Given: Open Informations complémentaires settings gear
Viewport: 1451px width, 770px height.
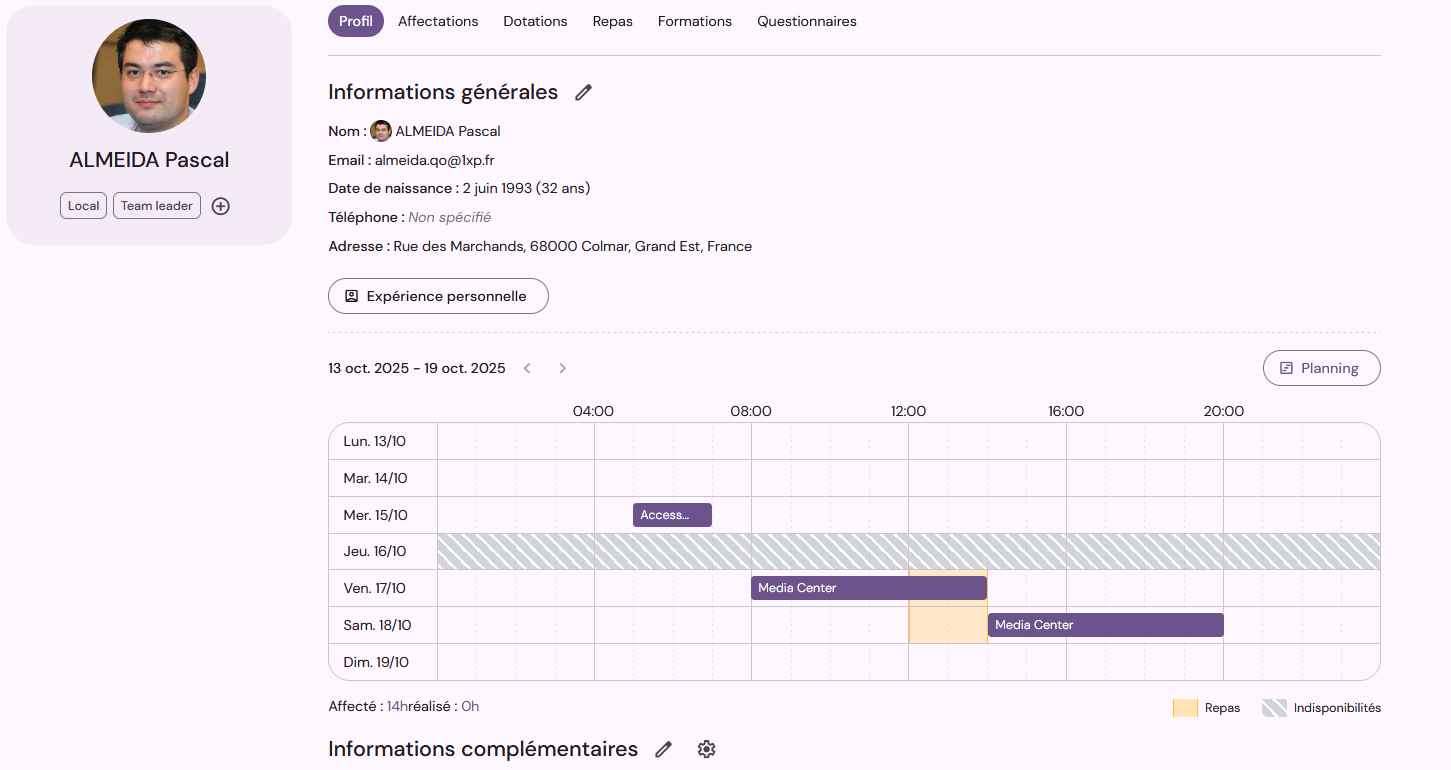Looking at the screenshot, I should pyautogui.click(x=706, y=749).
